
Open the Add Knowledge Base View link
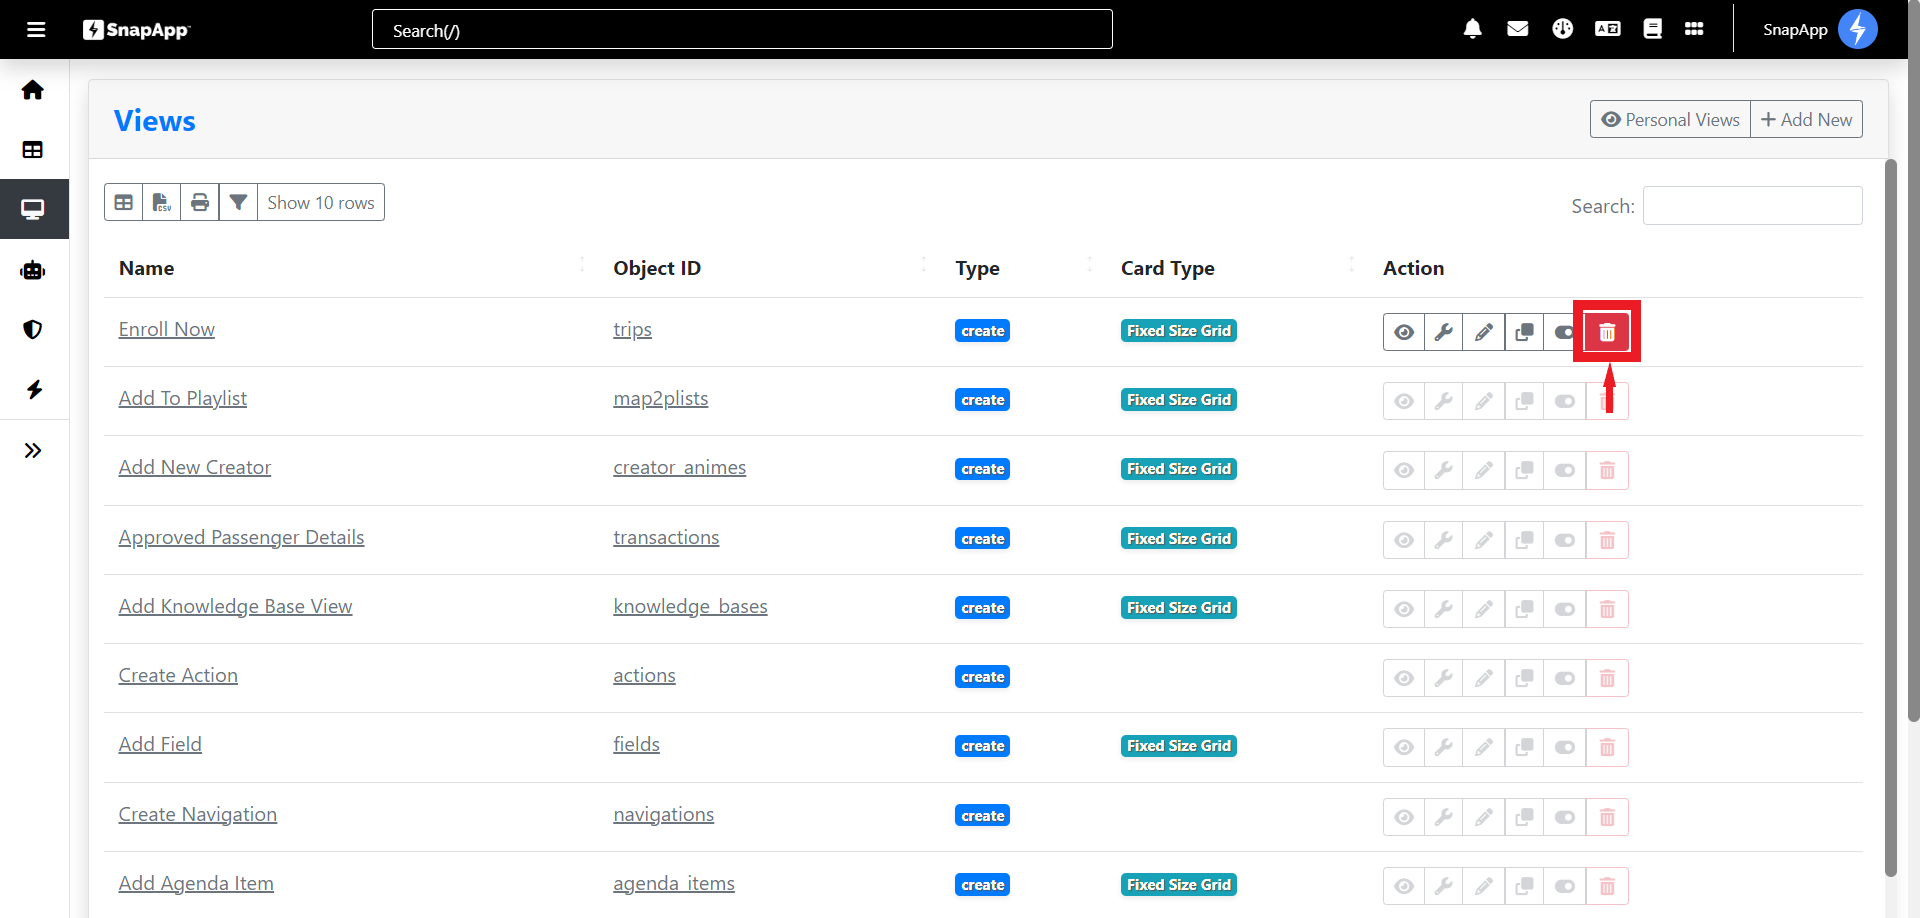(x=235, y=606)
